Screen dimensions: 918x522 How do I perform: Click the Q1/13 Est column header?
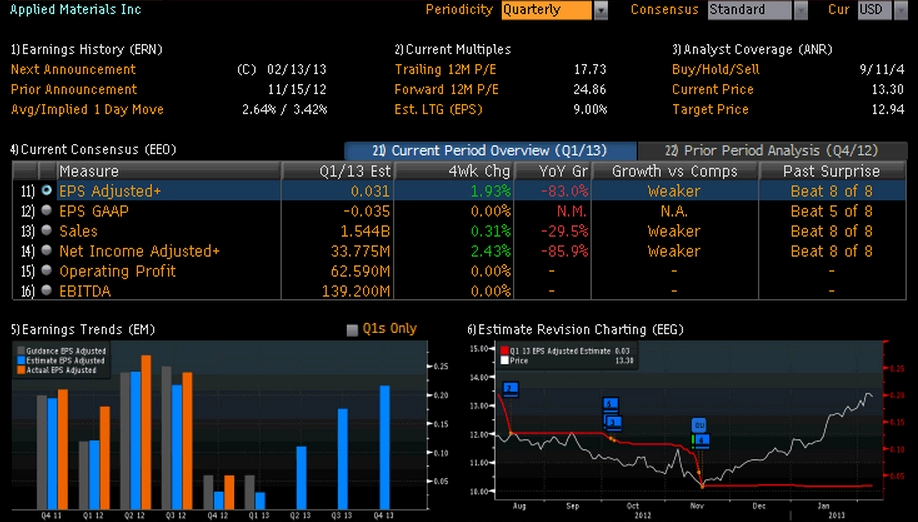point(338,171)
